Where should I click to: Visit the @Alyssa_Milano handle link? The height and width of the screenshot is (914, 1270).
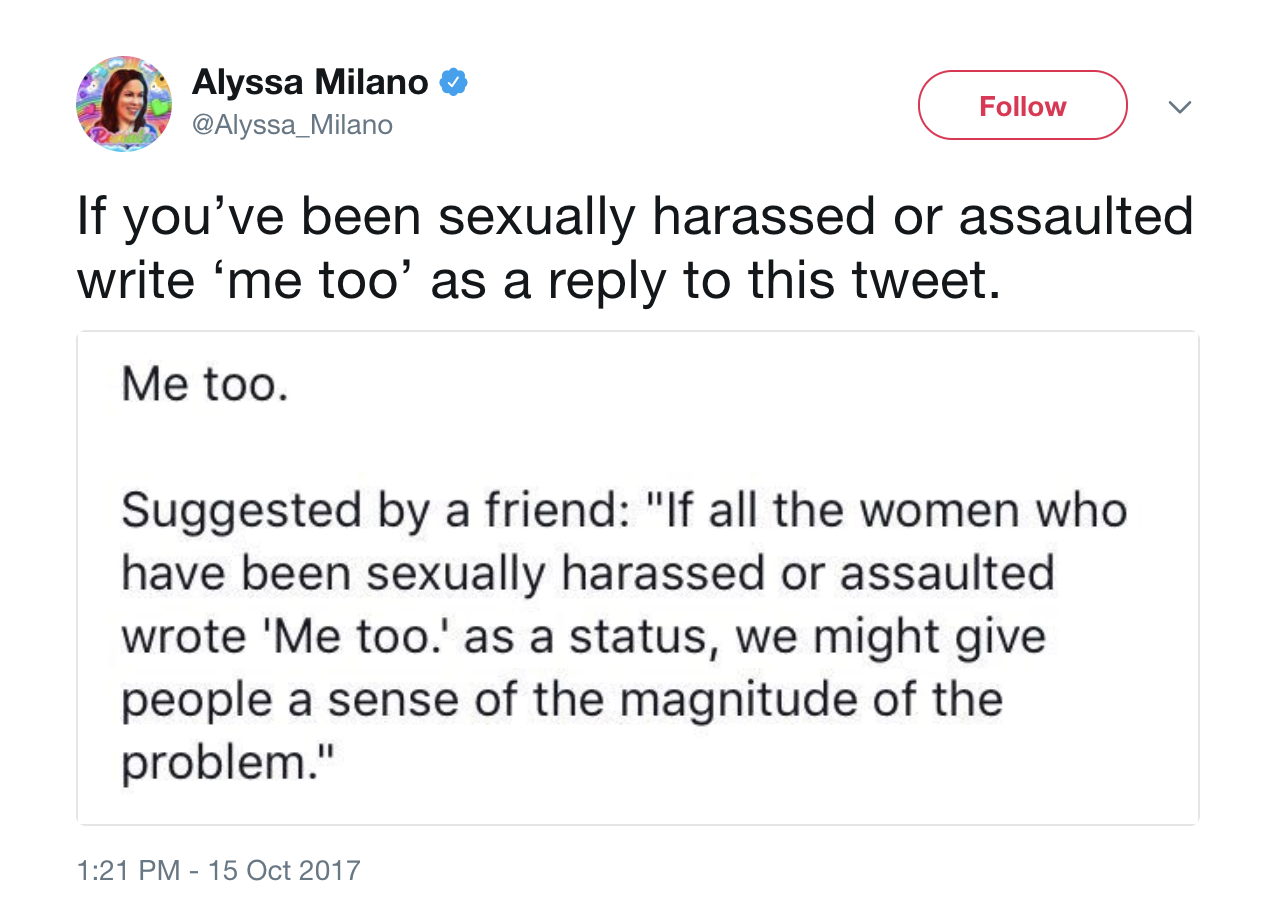tap(292, 125)
